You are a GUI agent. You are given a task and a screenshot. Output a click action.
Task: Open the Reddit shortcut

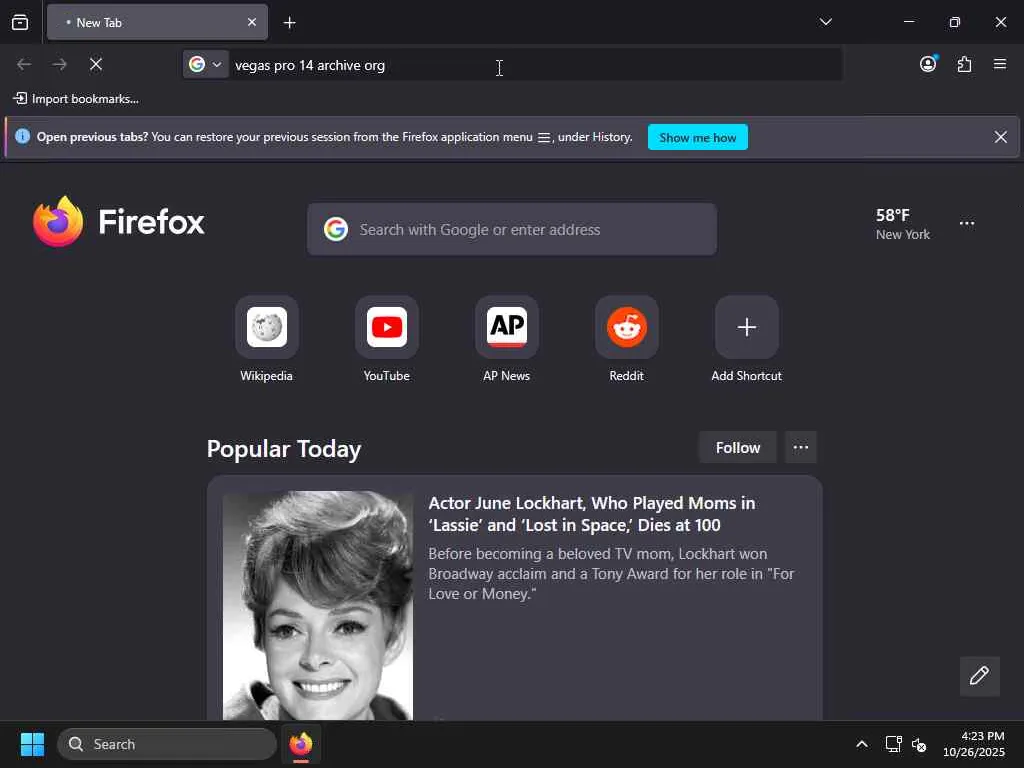(626, 340)
